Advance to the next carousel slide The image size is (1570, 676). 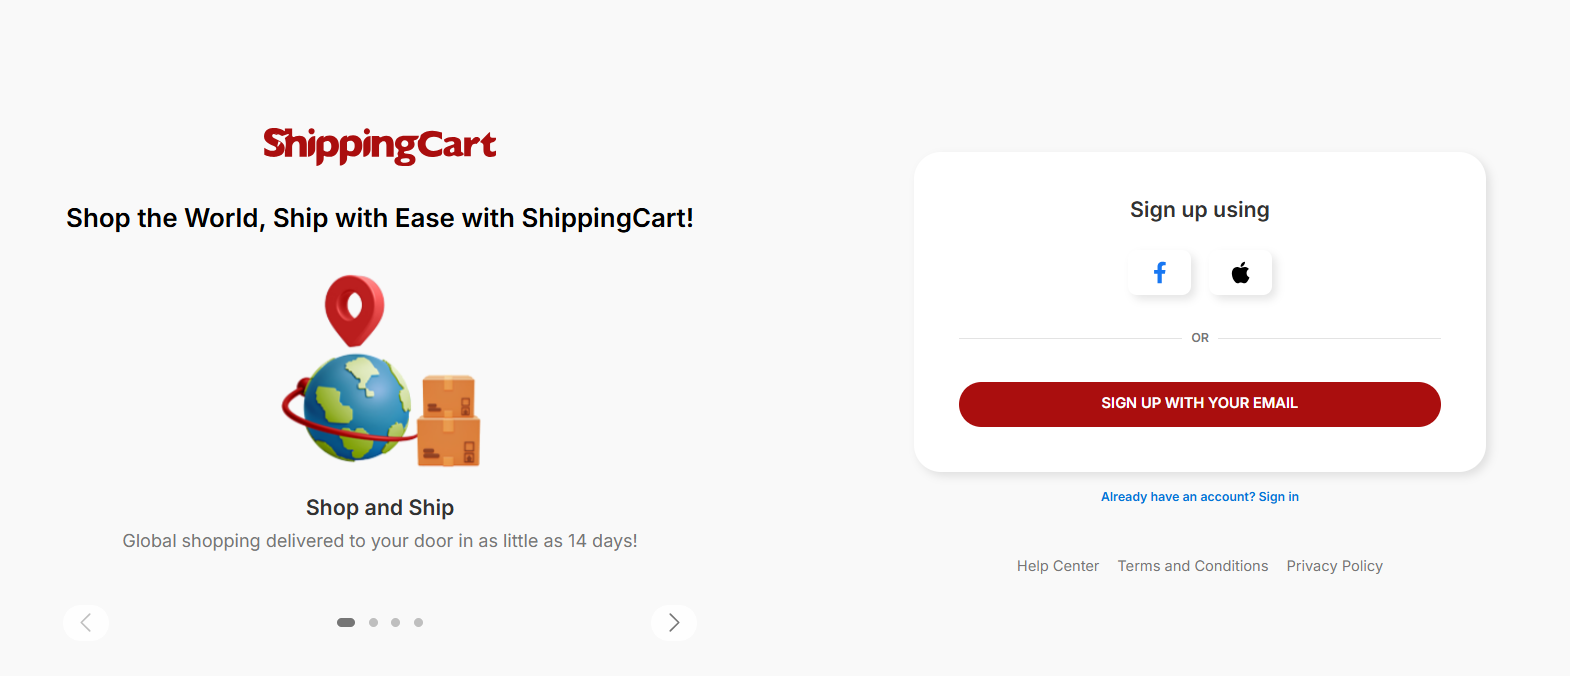point(674,622)
